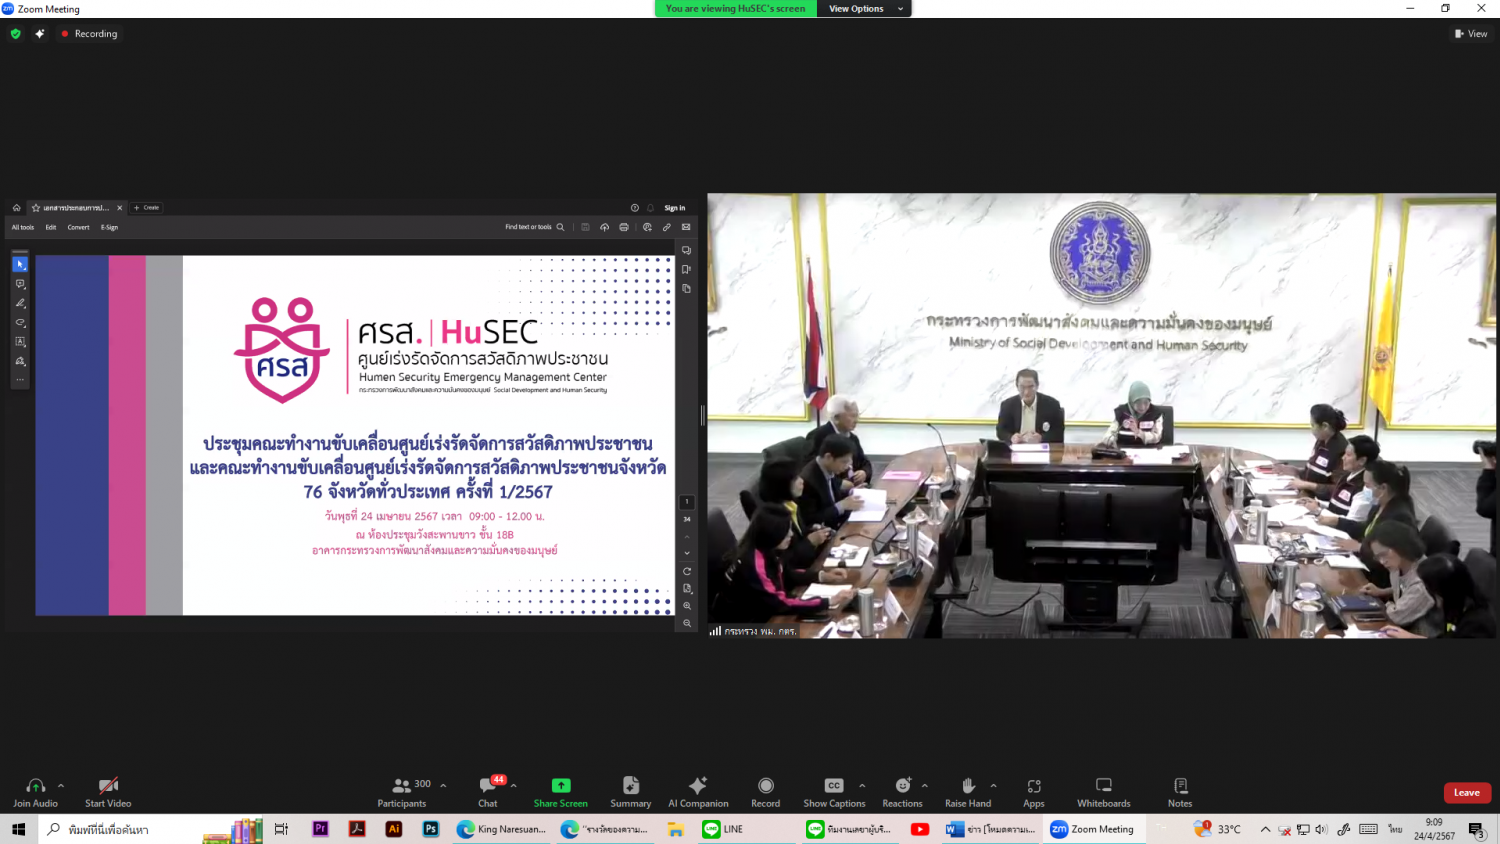
Task: Click the red Leave button
Action: [1467, 793]
